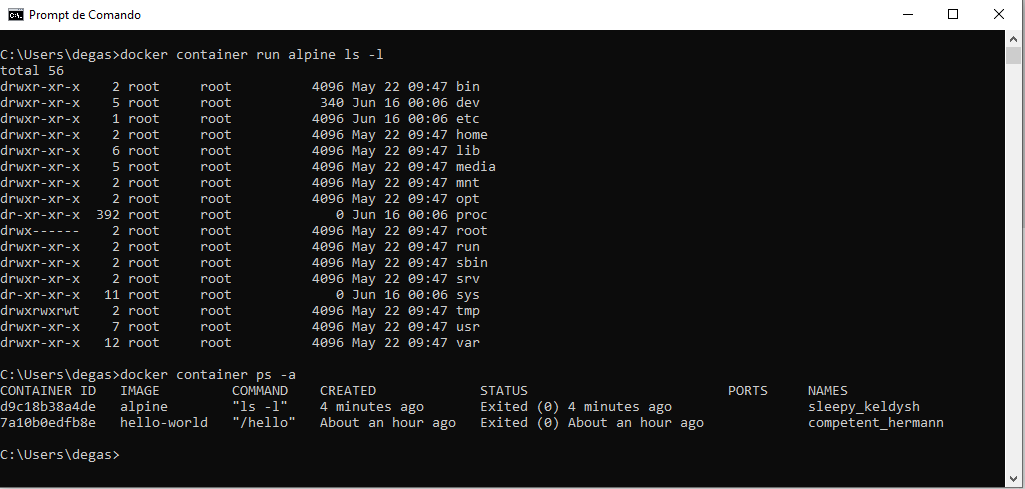Click the 'root' directory name in listing
Screen dimensions: 1025x489
[x=472, y=231]
